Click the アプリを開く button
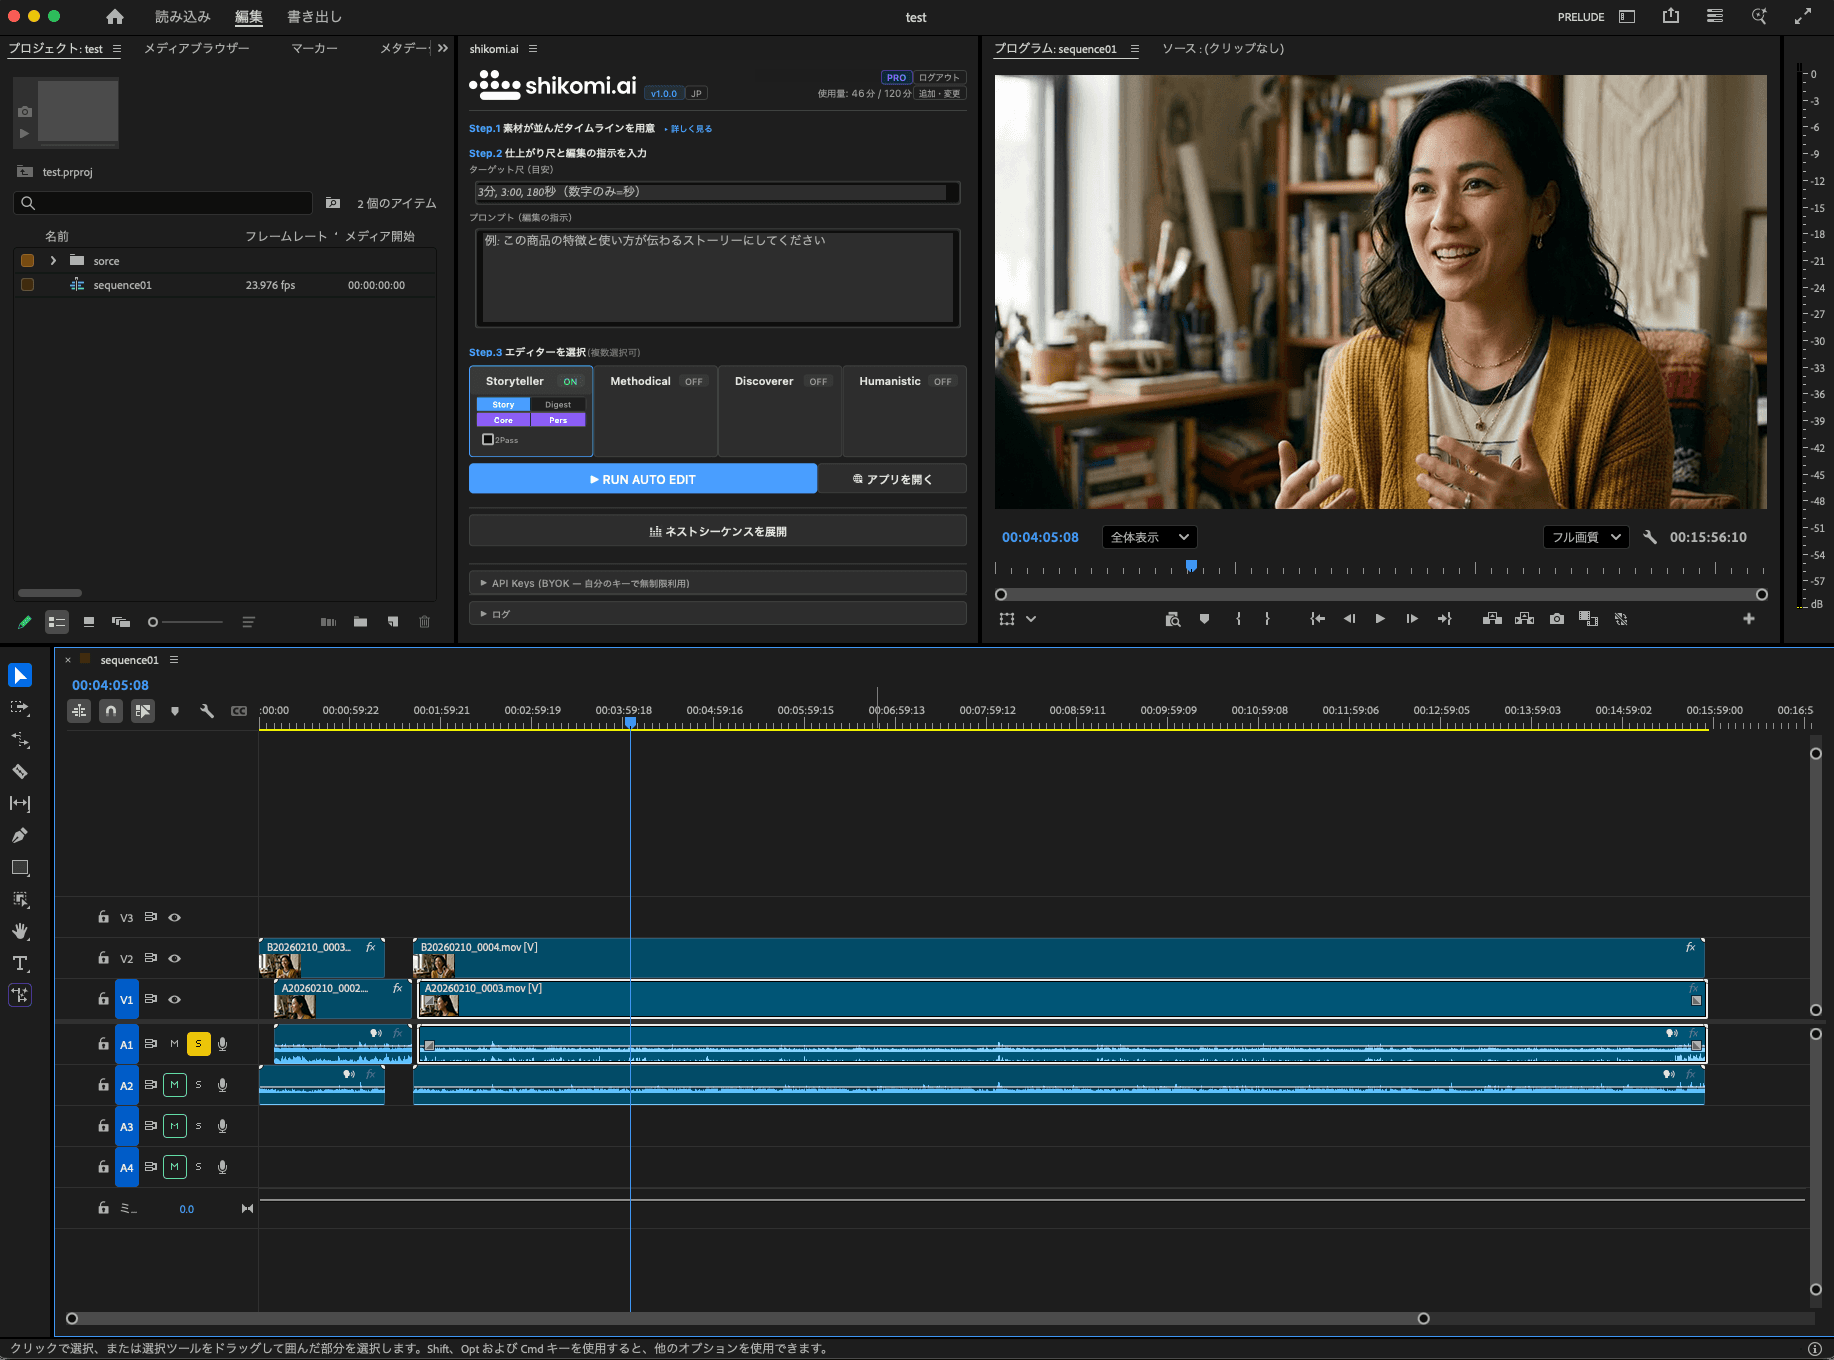The height and width of the screenshot is (1360, 1834). (892, 479)
